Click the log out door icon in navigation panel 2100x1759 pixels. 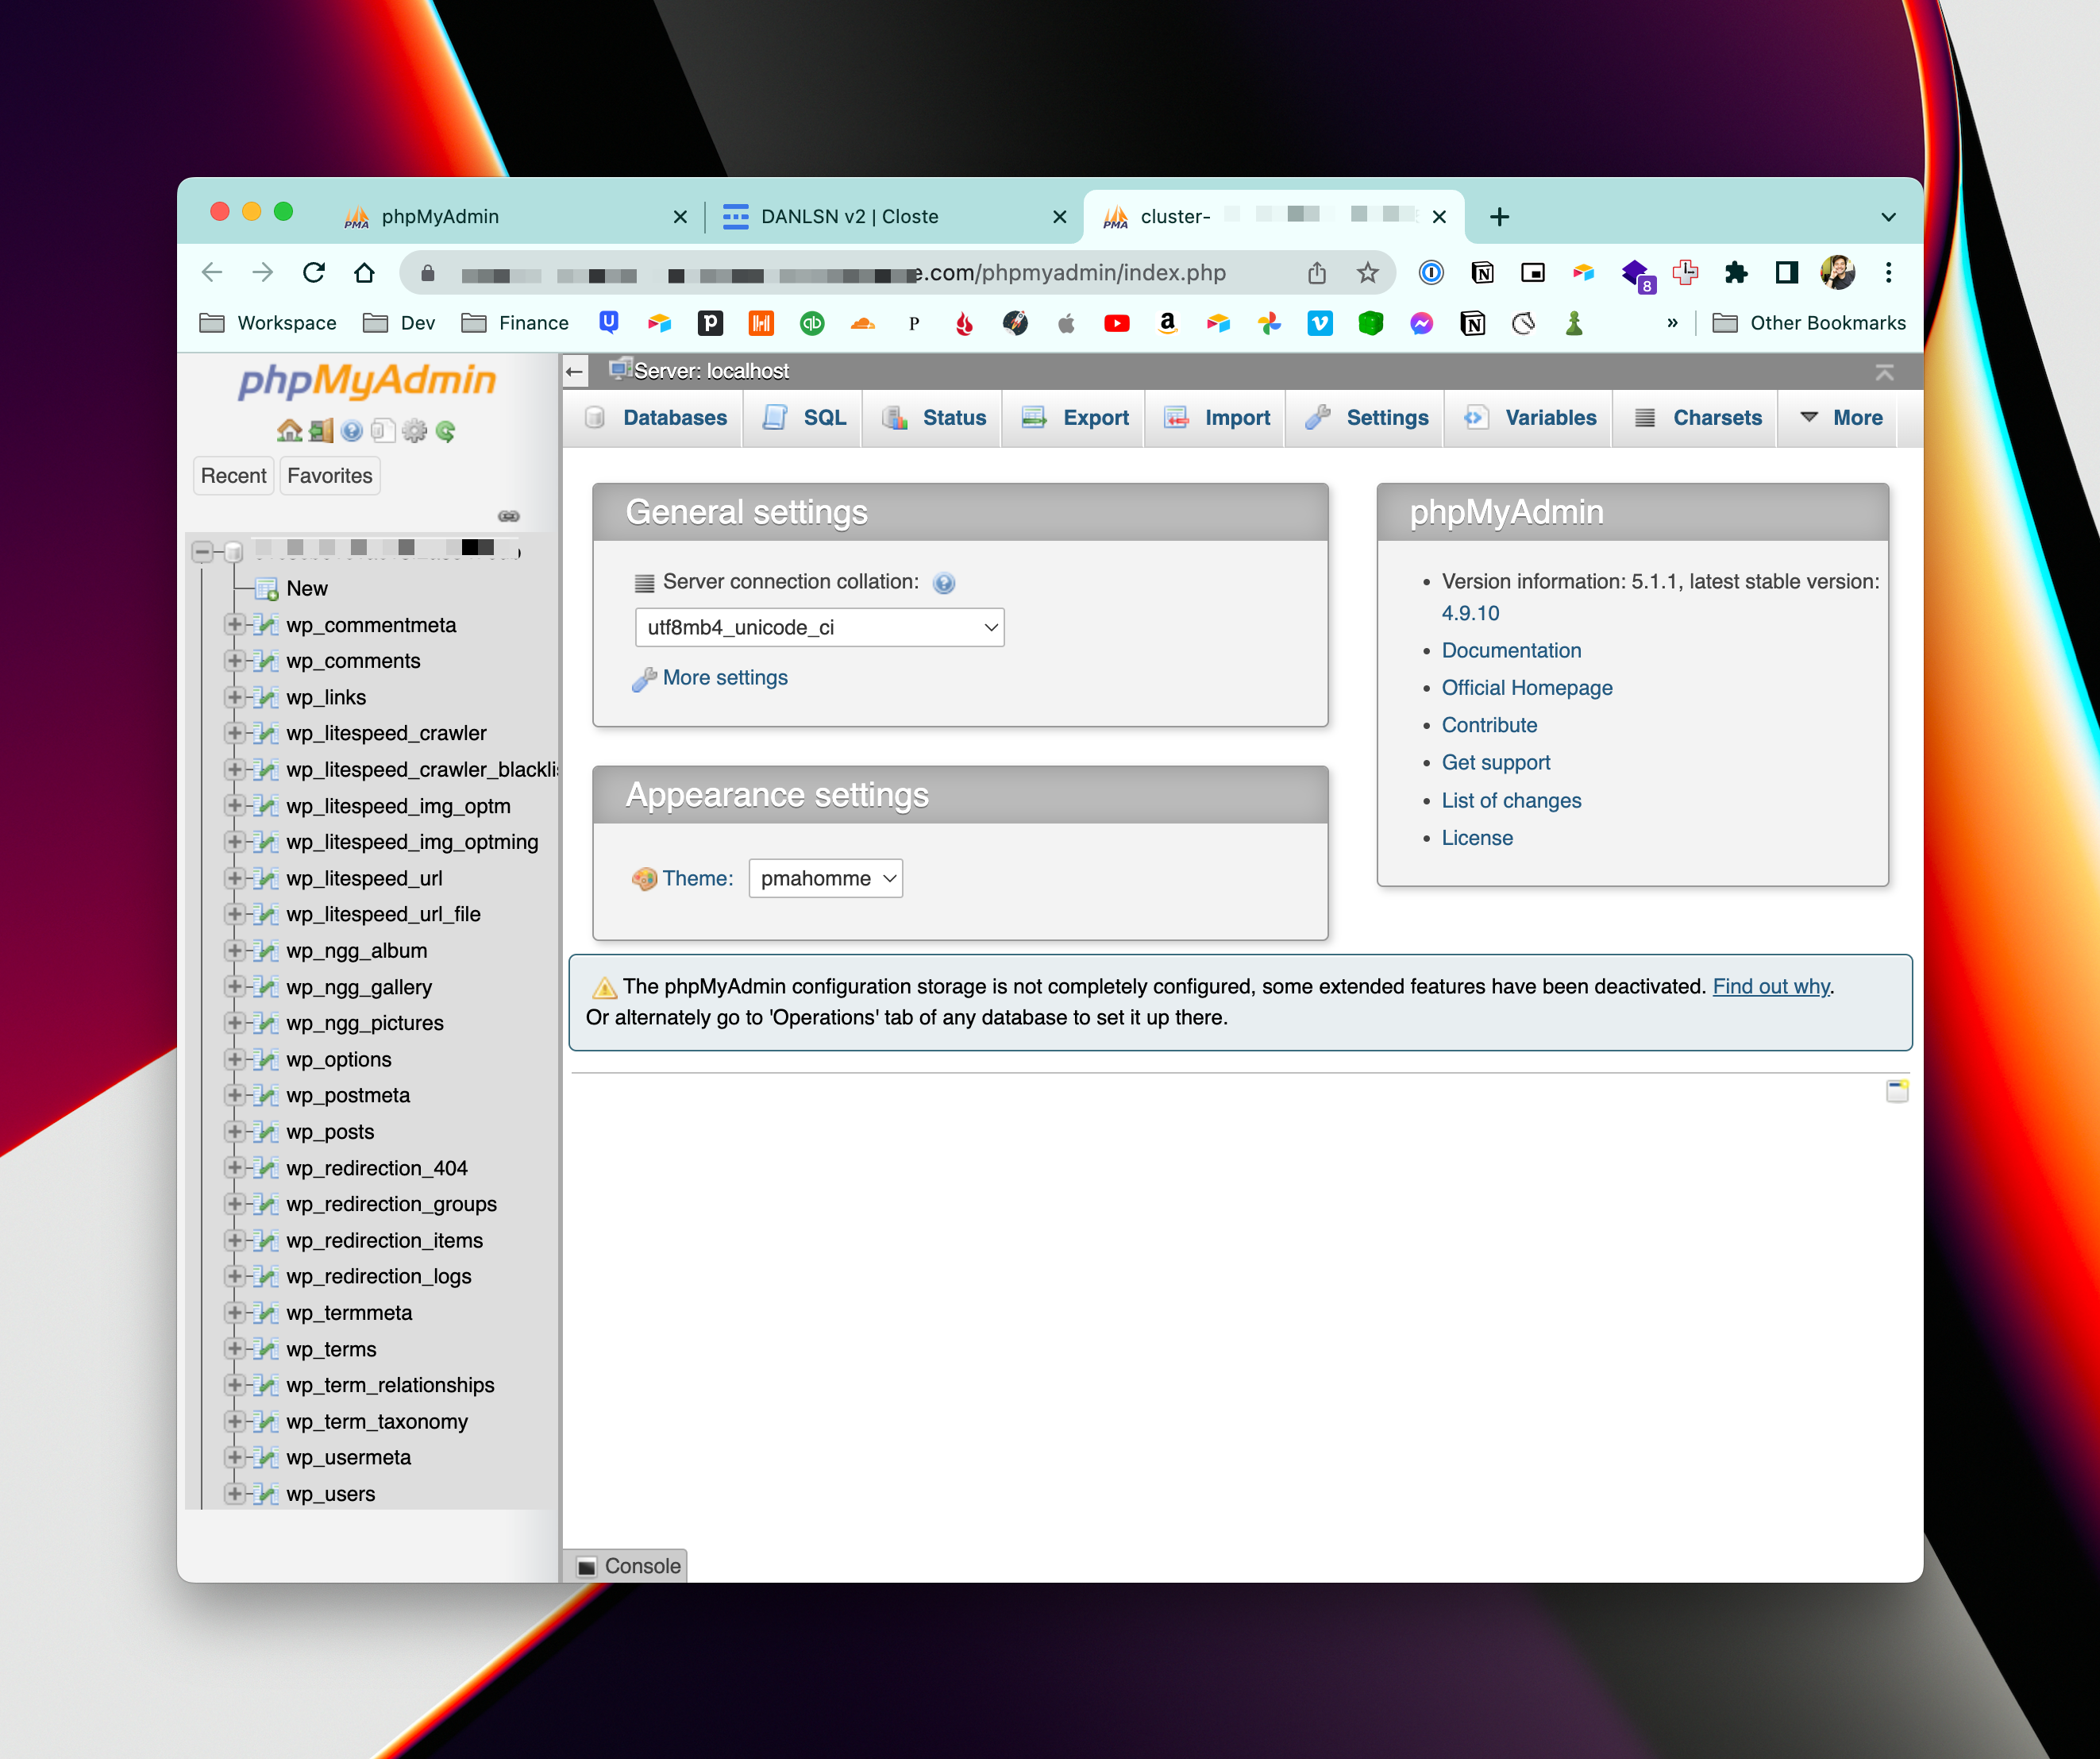[321, 431]
